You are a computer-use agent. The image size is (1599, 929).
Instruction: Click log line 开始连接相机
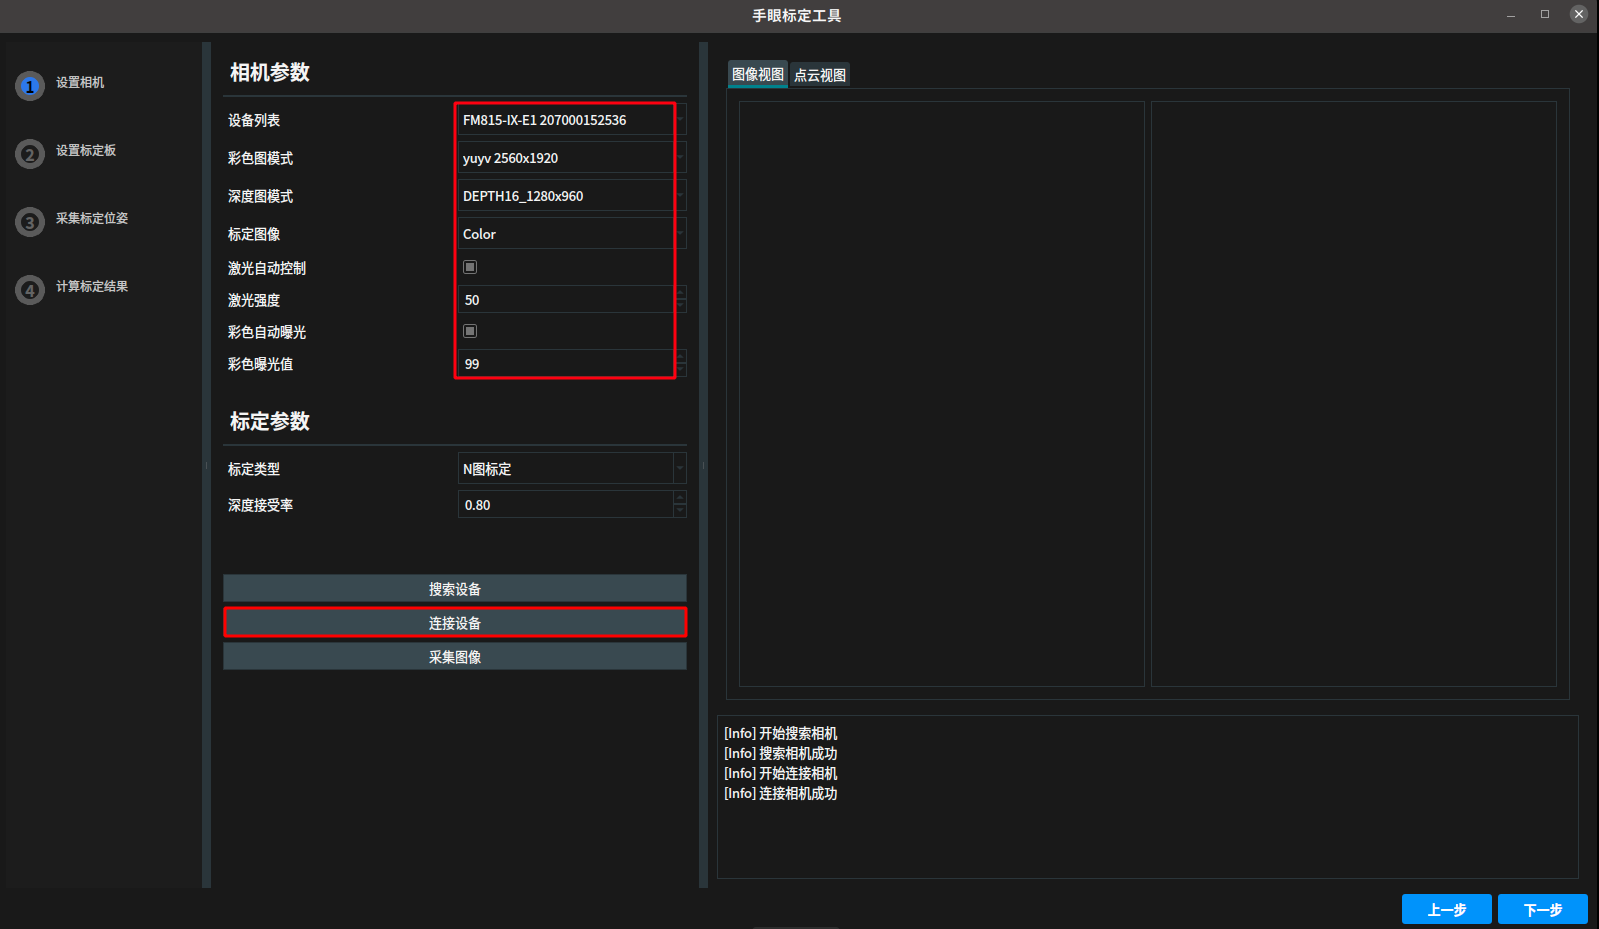781,773
